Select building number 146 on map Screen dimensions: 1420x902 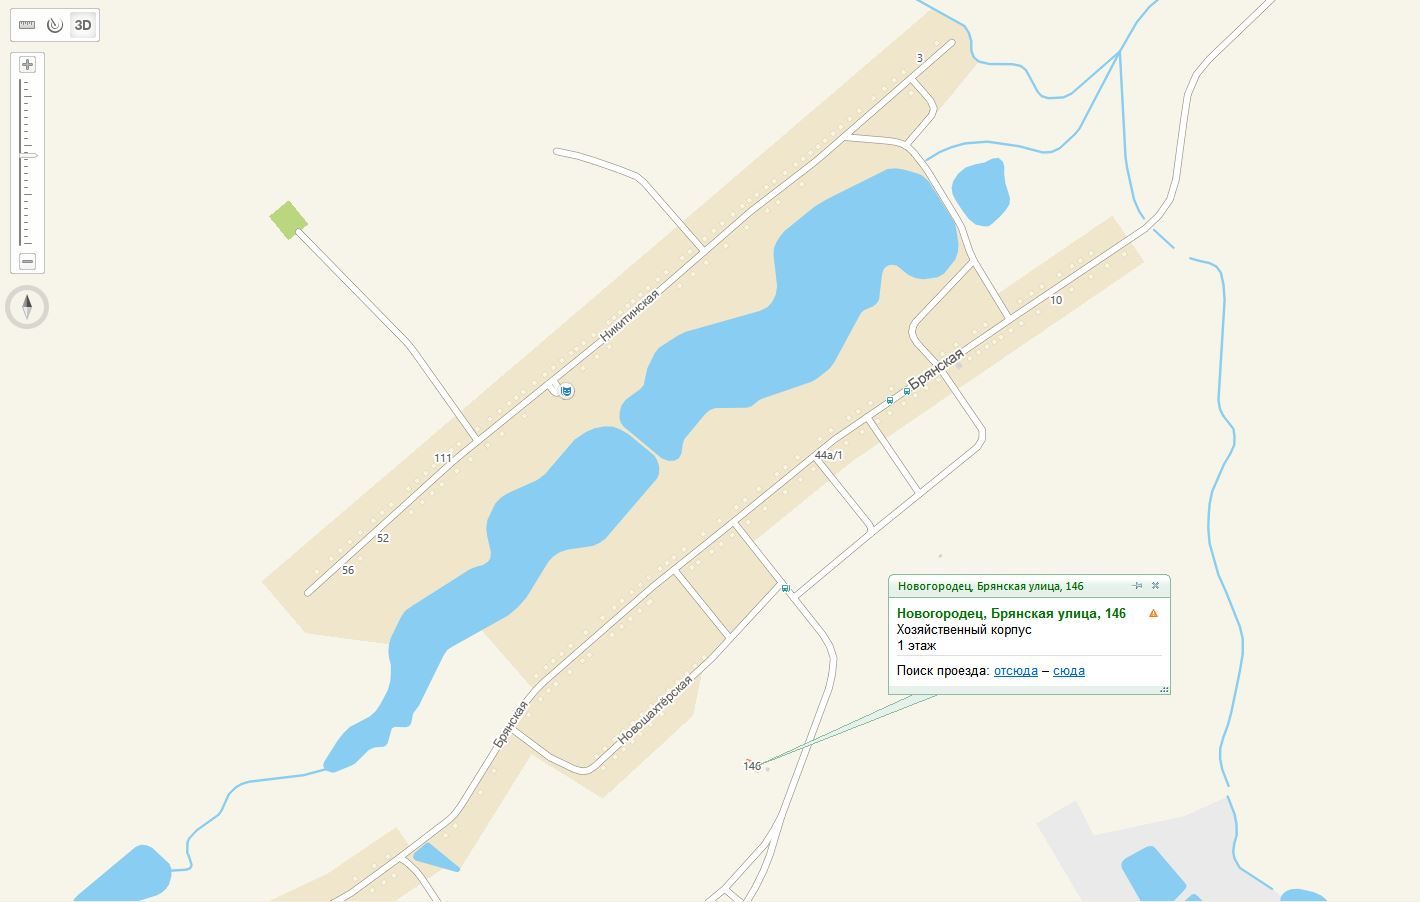(x=752, y=766)
